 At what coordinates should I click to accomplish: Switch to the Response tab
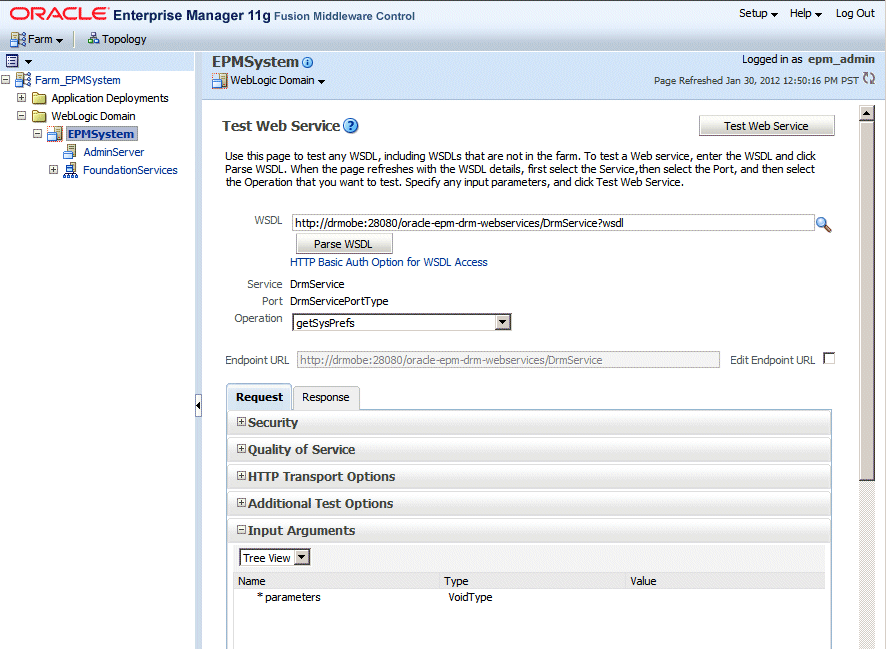(x=326, y=397)
